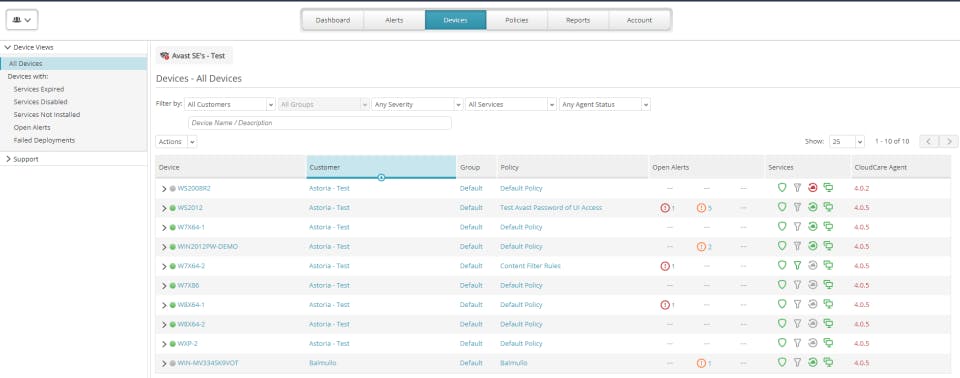Sort by the Device column header
Image resolution: width=960 pixels, height=378 pixels.
pyautogui.click(x=231, y=167)
